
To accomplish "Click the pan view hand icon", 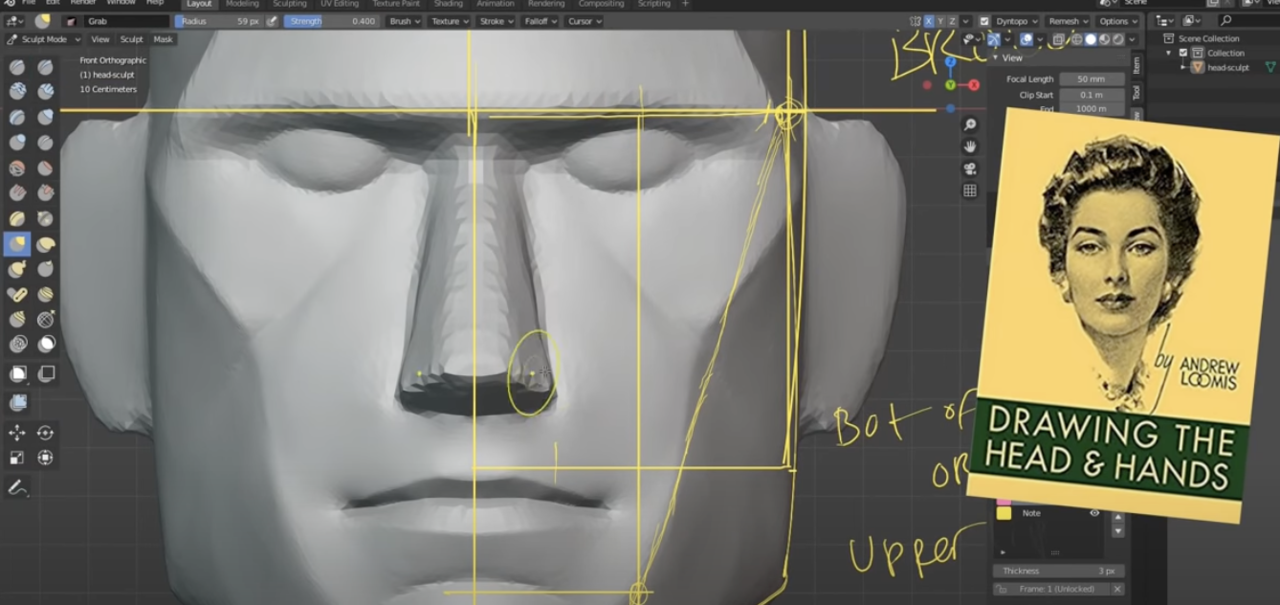I will 969,147.
